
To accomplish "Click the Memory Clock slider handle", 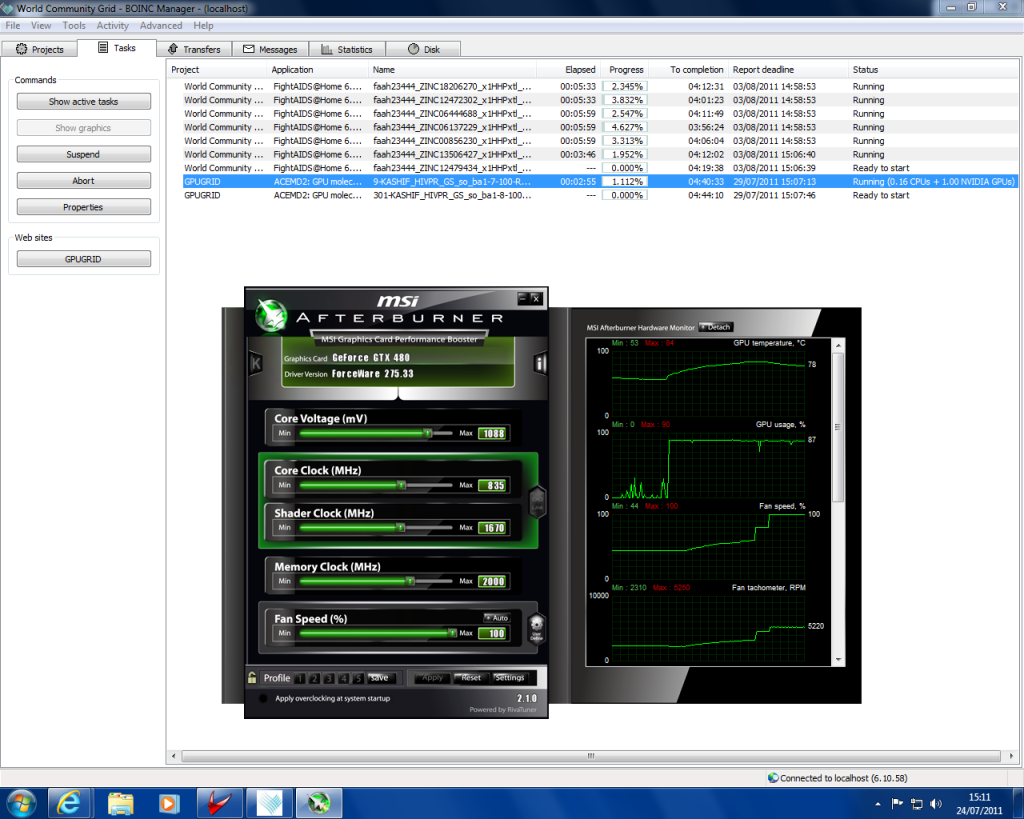I will pos(410,581).
